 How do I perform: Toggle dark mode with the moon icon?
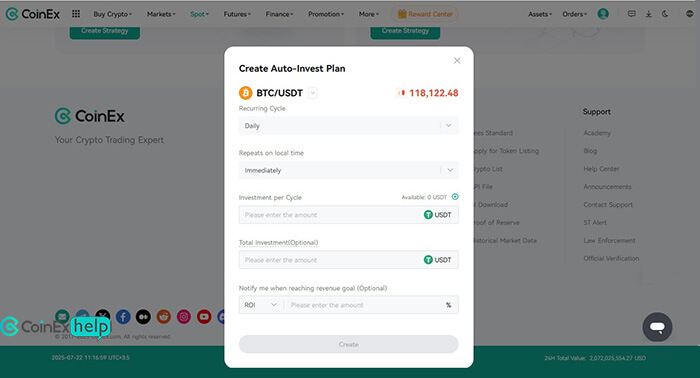(665, 14)
